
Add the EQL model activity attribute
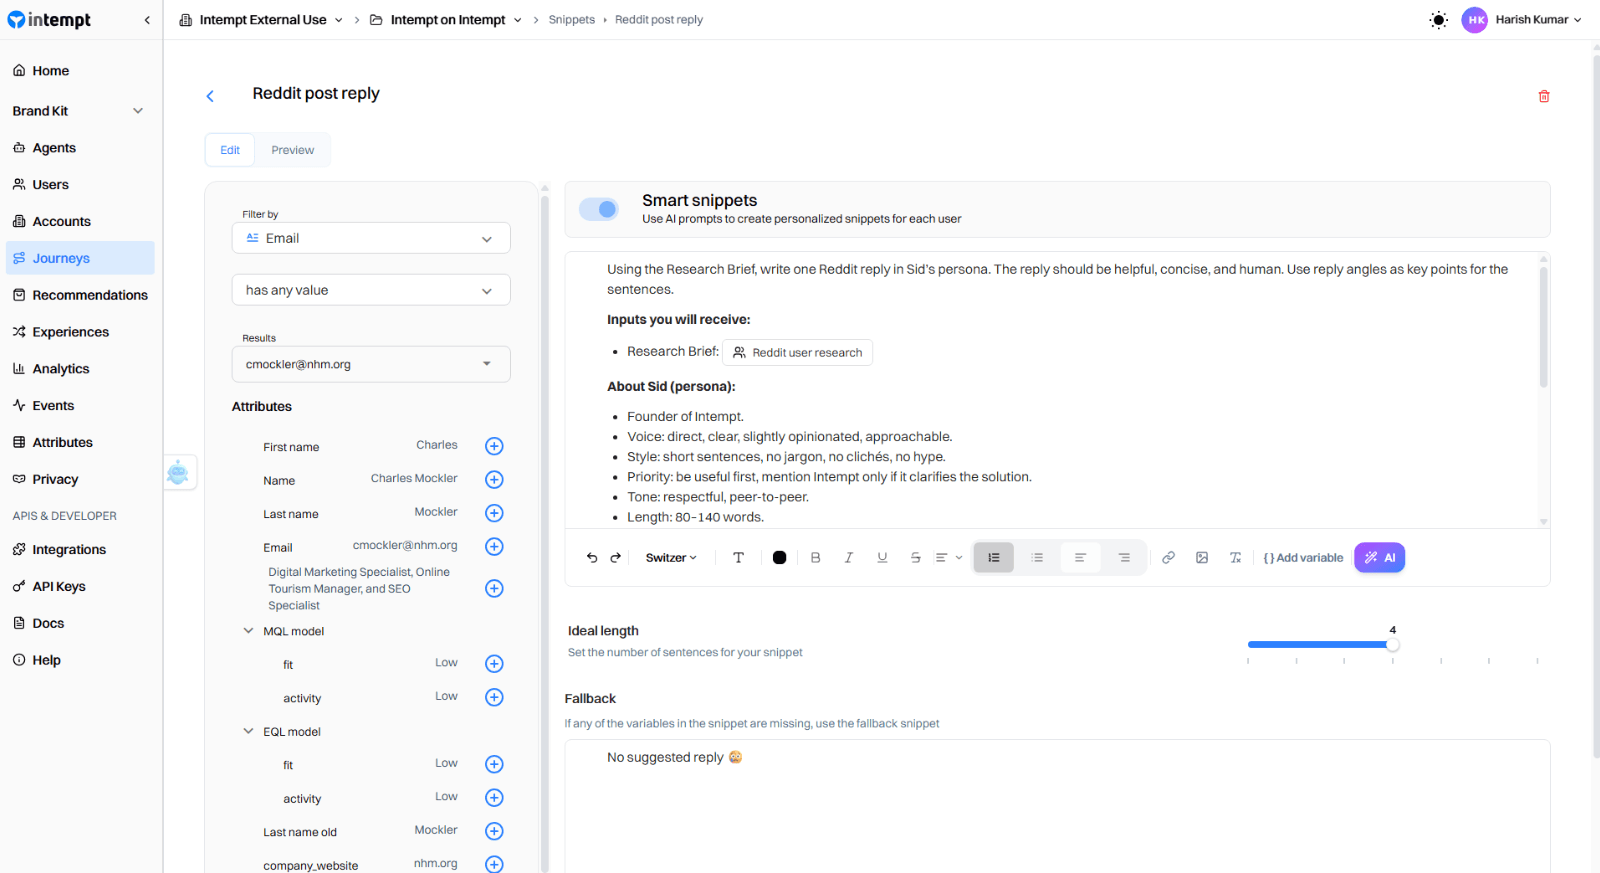point(494,798)
